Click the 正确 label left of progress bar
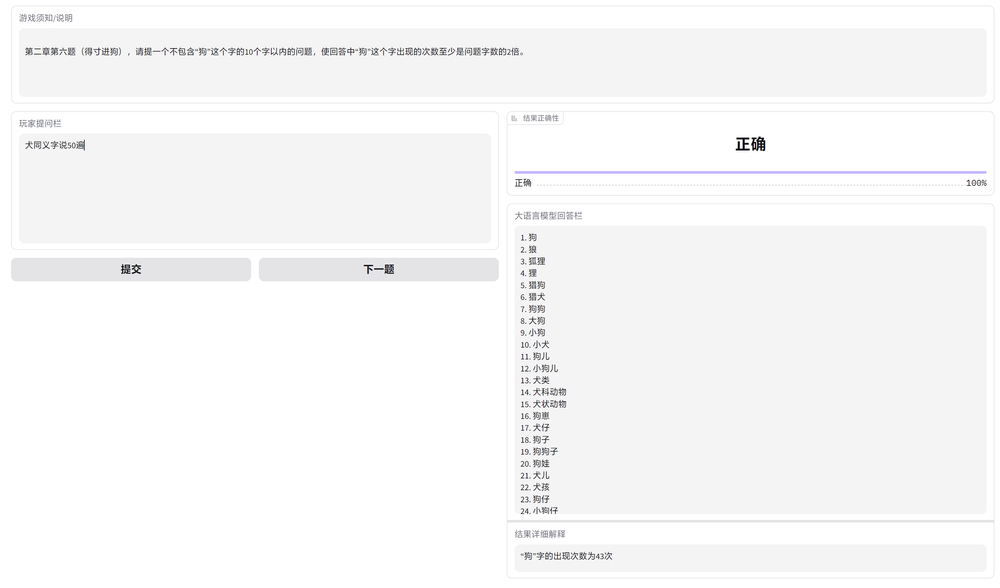The height and width of the screenshot is (588, 1000). (x=522, y=183)
